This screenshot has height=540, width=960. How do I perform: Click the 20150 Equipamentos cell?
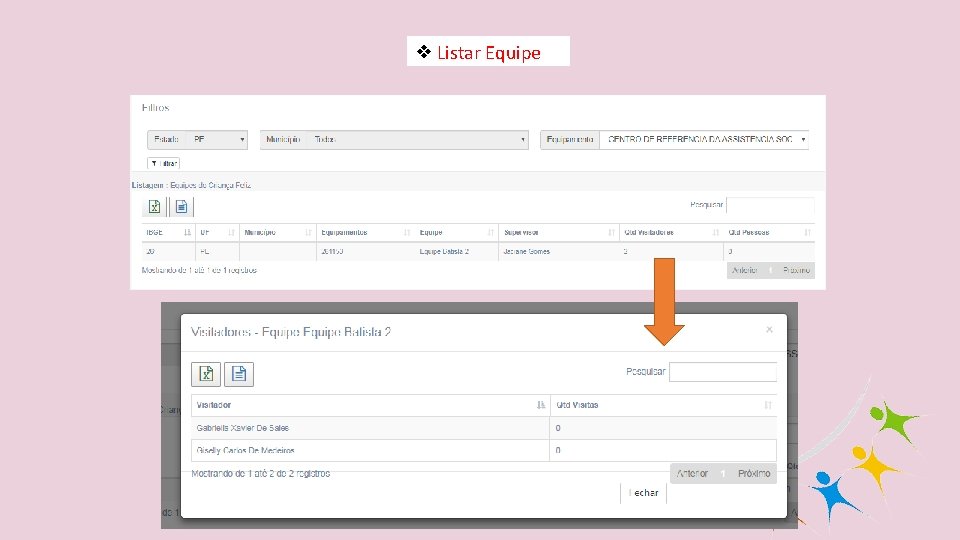pyautogui.click(x=365, y=252)
